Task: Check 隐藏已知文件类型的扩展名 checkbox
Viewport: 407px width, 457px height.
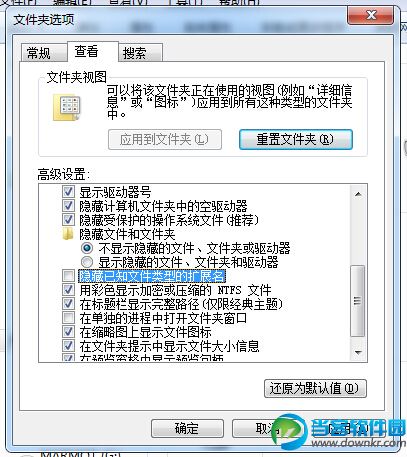Action: pyautogui.click(x=68, y=276)
